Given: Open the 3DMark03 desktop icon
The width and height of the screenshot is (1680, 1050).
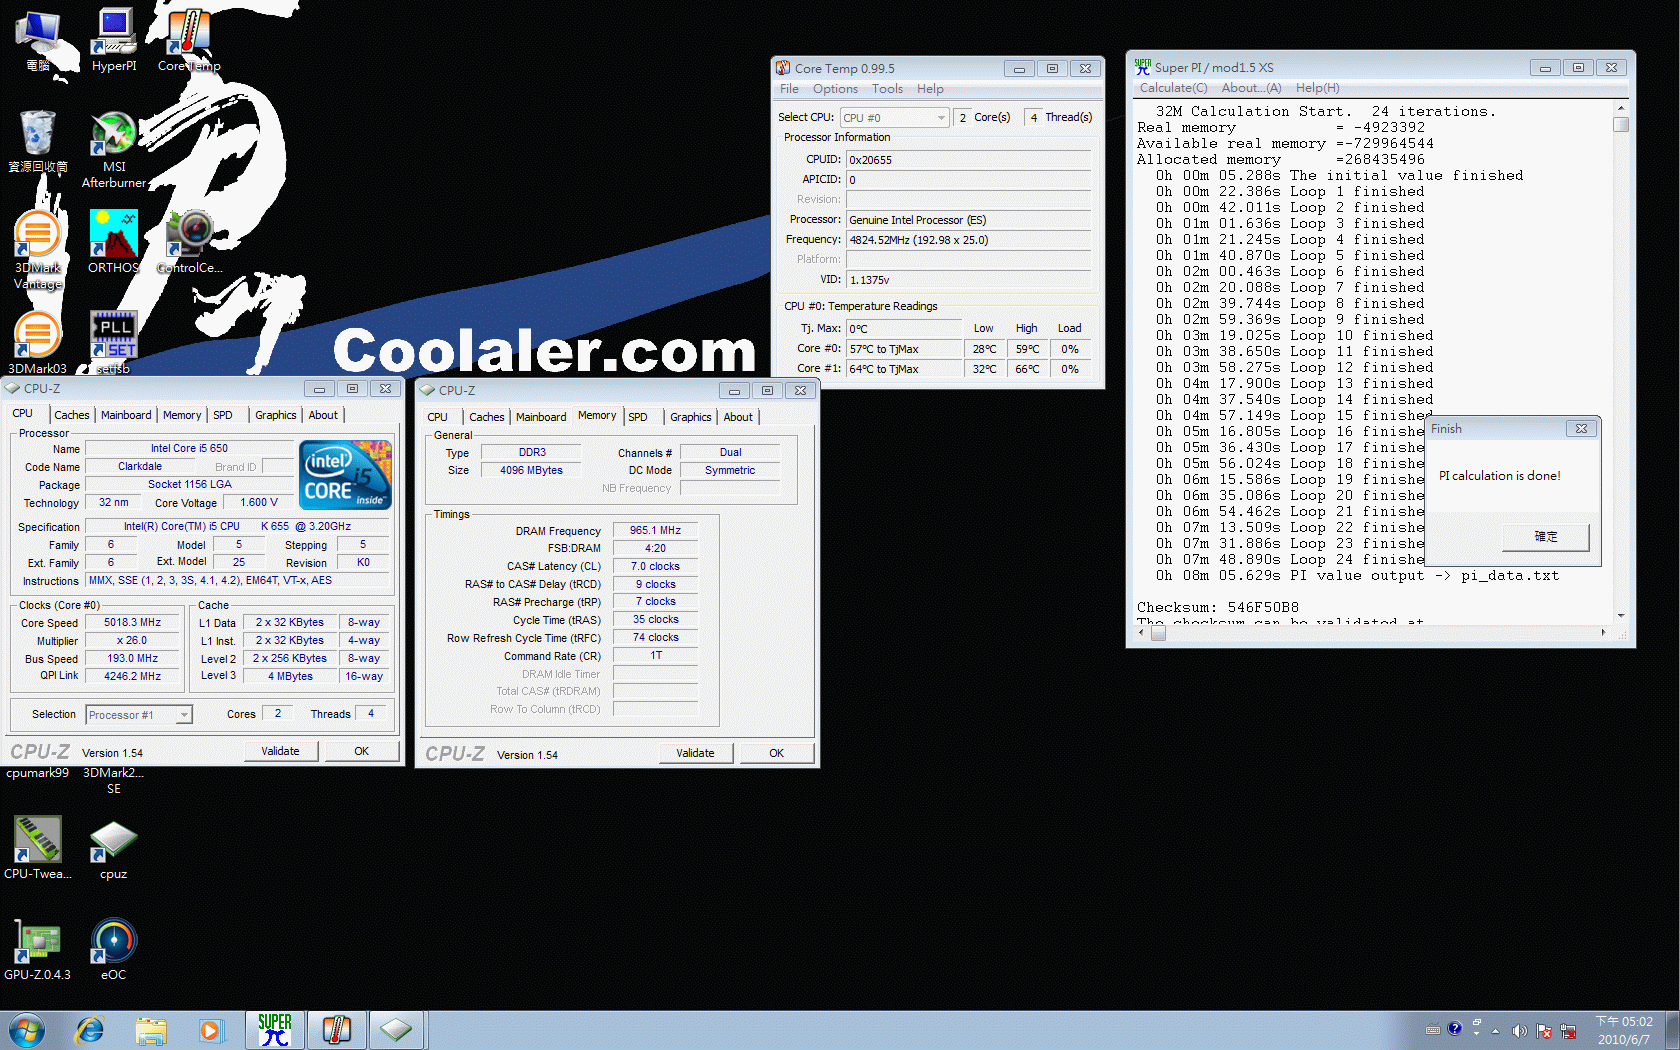Looking at the screenshot, I should (38, 342).
